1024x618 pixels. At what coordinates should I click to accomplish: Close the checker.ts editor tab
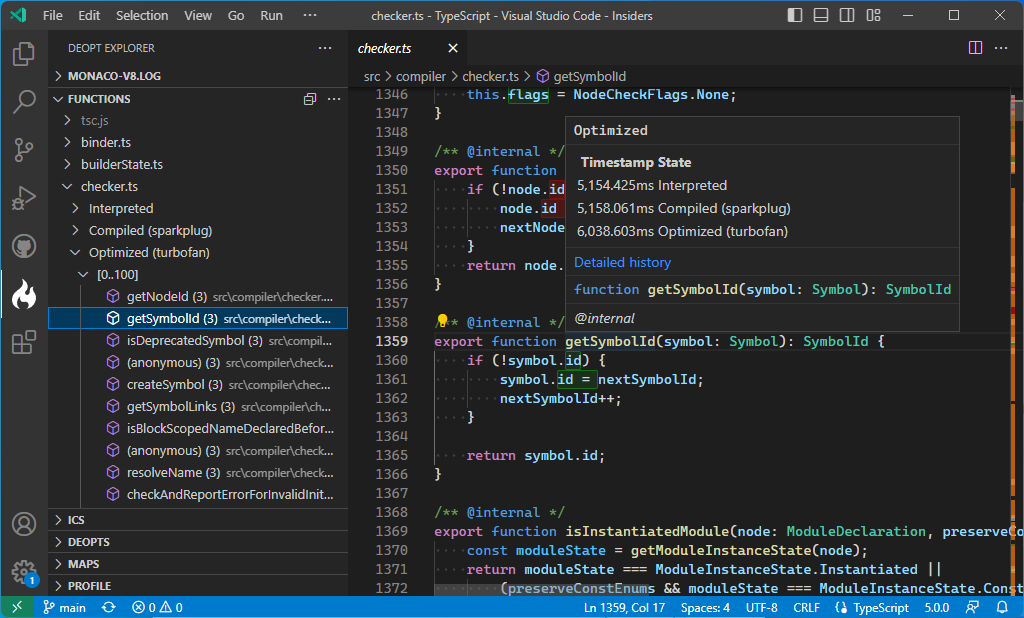[452, 48]
